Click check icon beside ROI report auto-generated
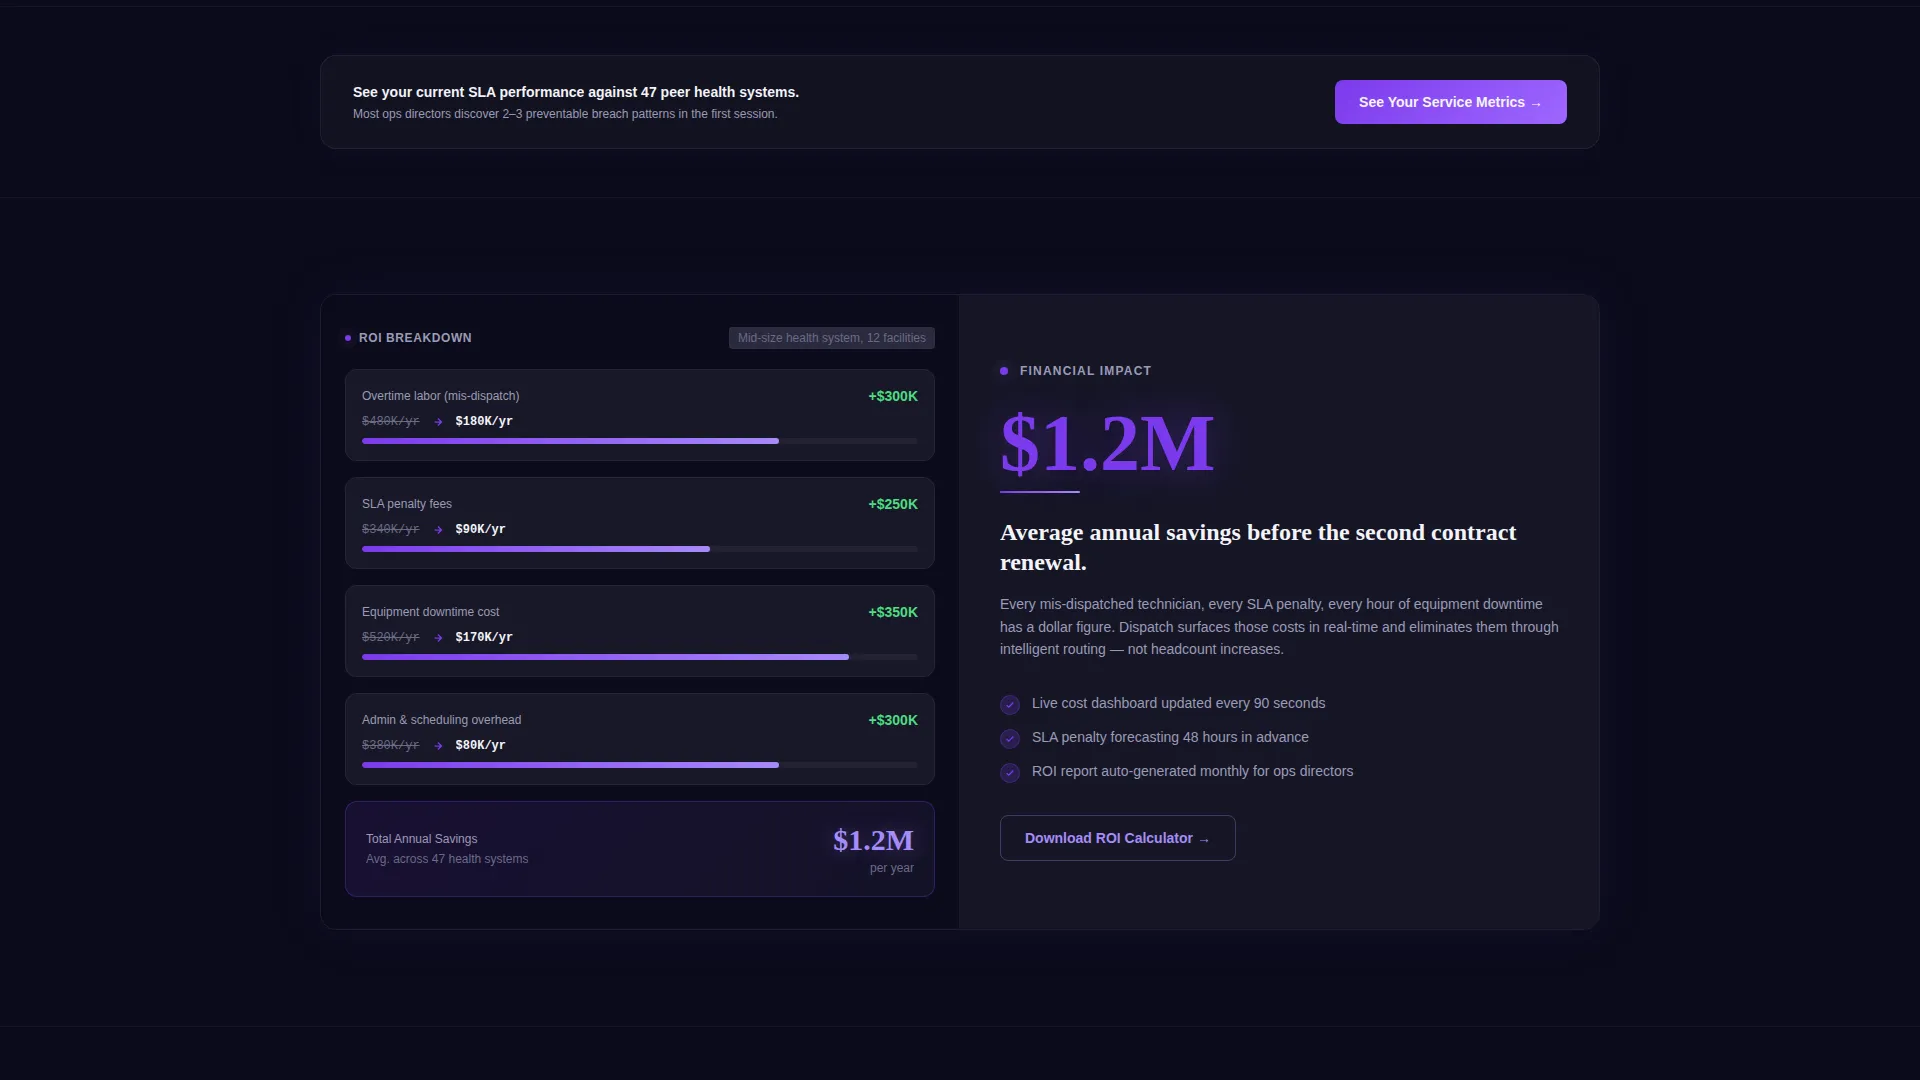Screen dimensions: 1920x1080 click(x=1010, y=773)
